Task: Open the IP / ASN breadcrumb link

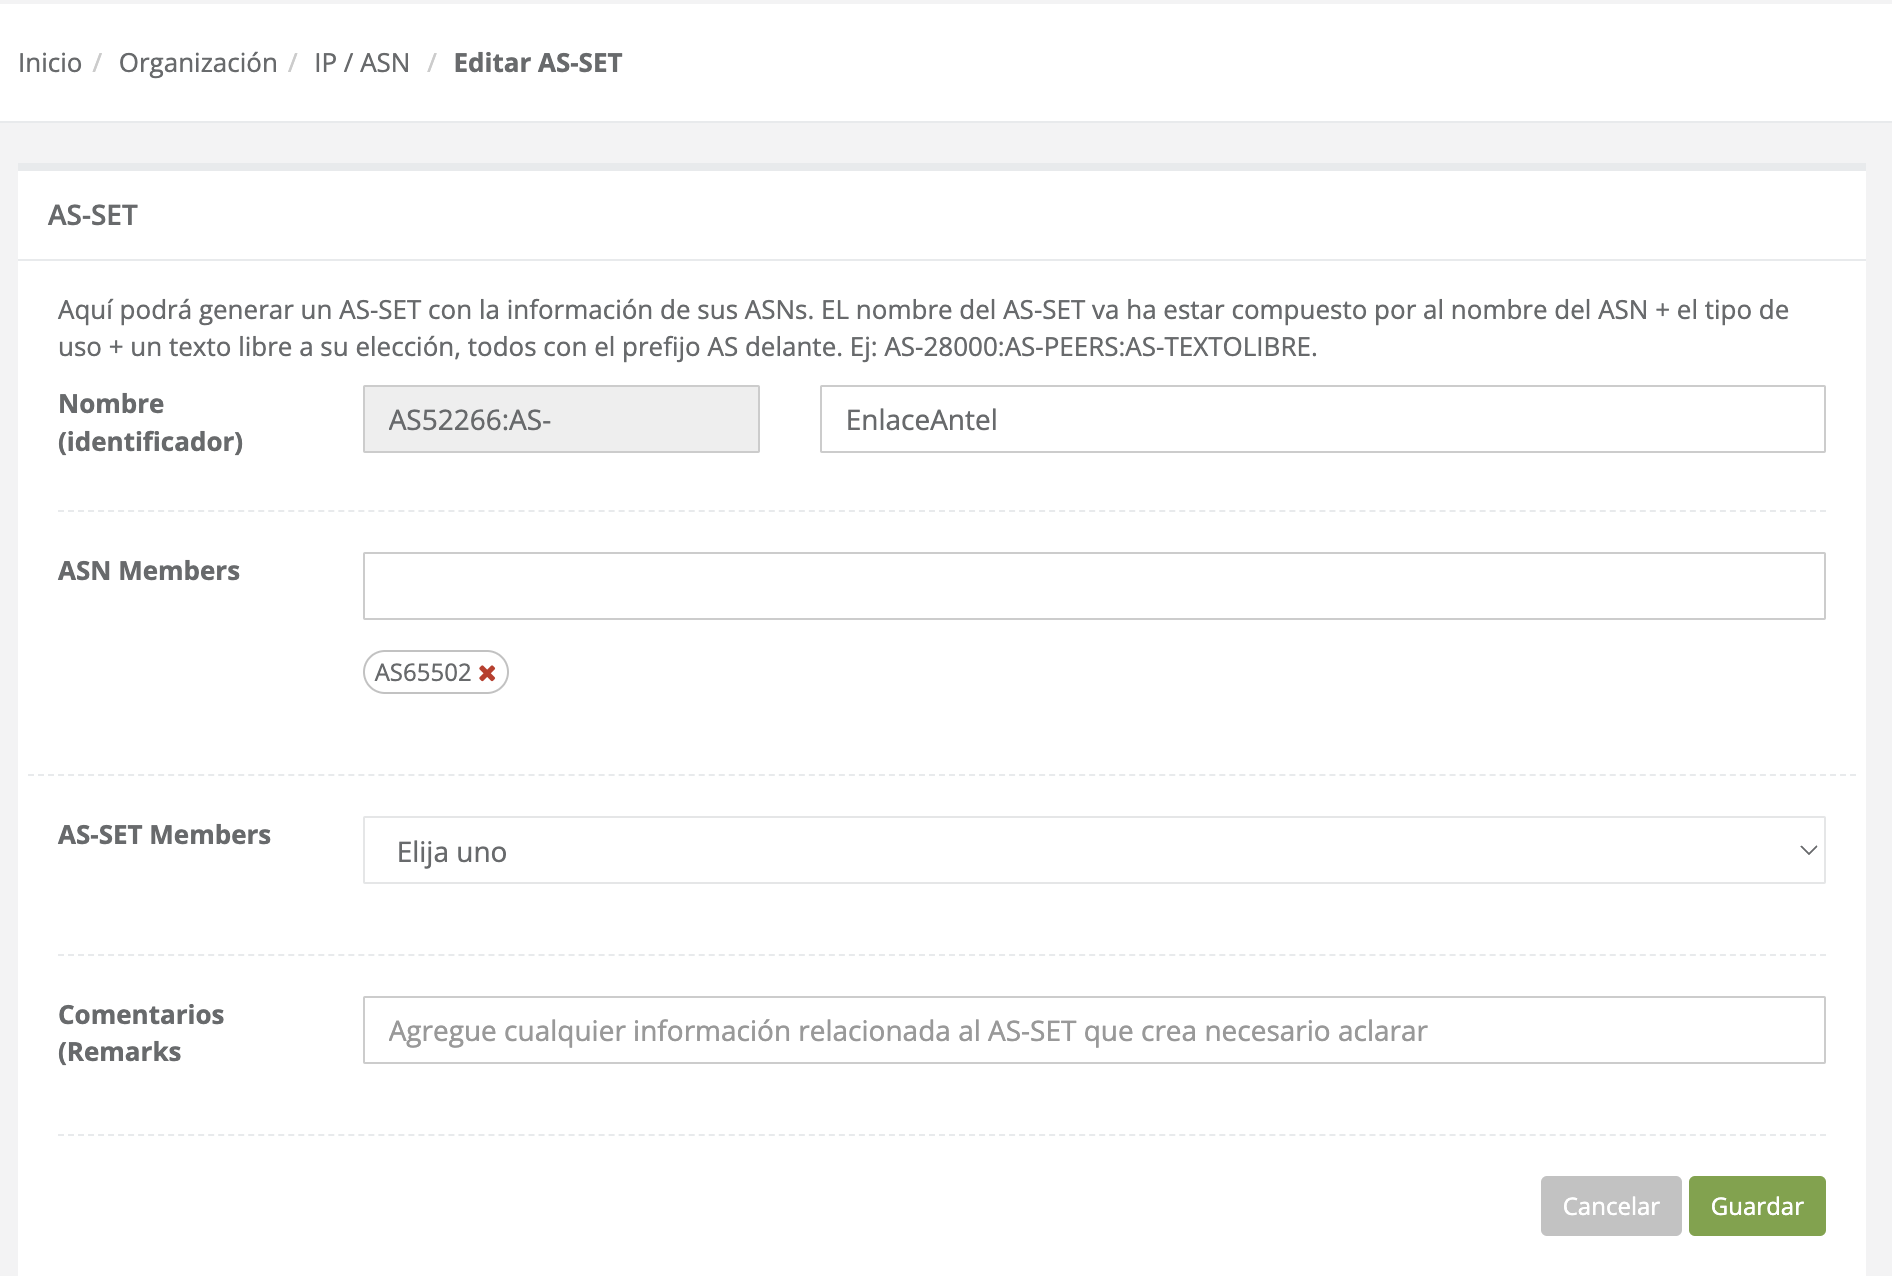Action: tap(362, 63)
